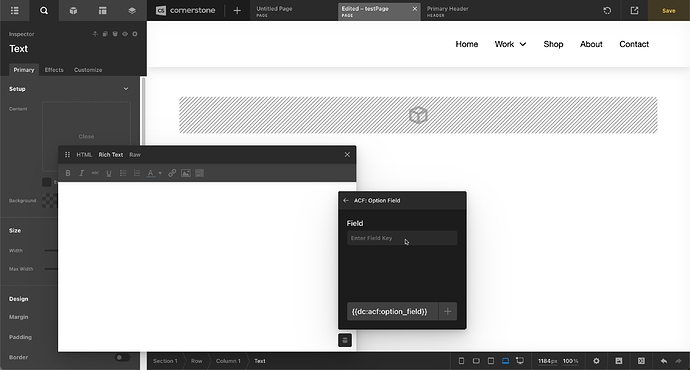Add a new document with plus icon
The image size is (690, 370).
237,11
